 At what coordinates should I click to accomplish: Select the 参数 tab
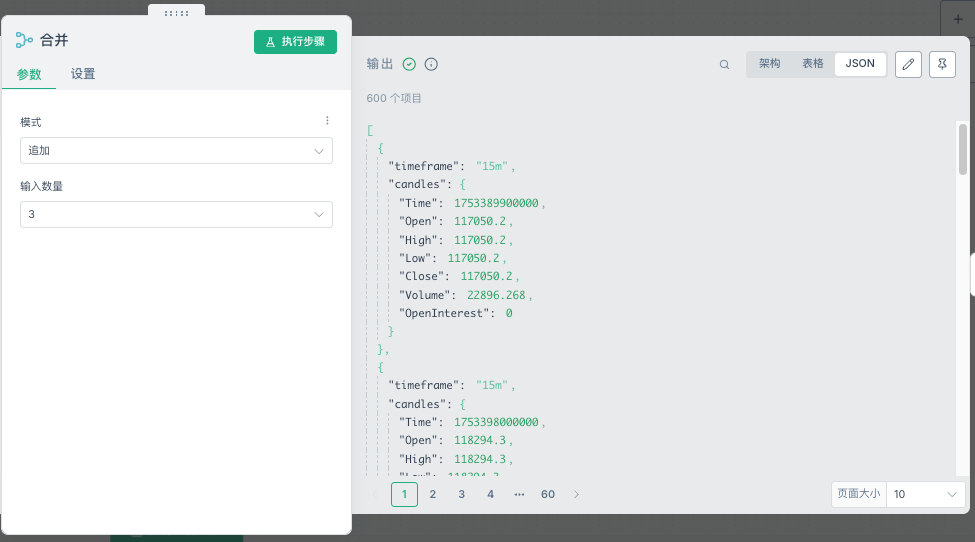click(29, 74)
